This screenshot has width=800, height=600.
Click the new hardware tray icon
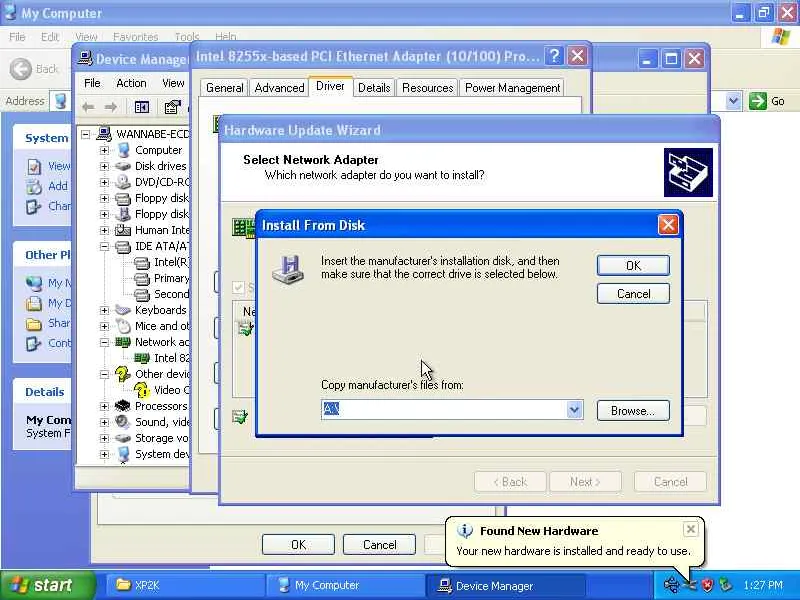(689, 585)
